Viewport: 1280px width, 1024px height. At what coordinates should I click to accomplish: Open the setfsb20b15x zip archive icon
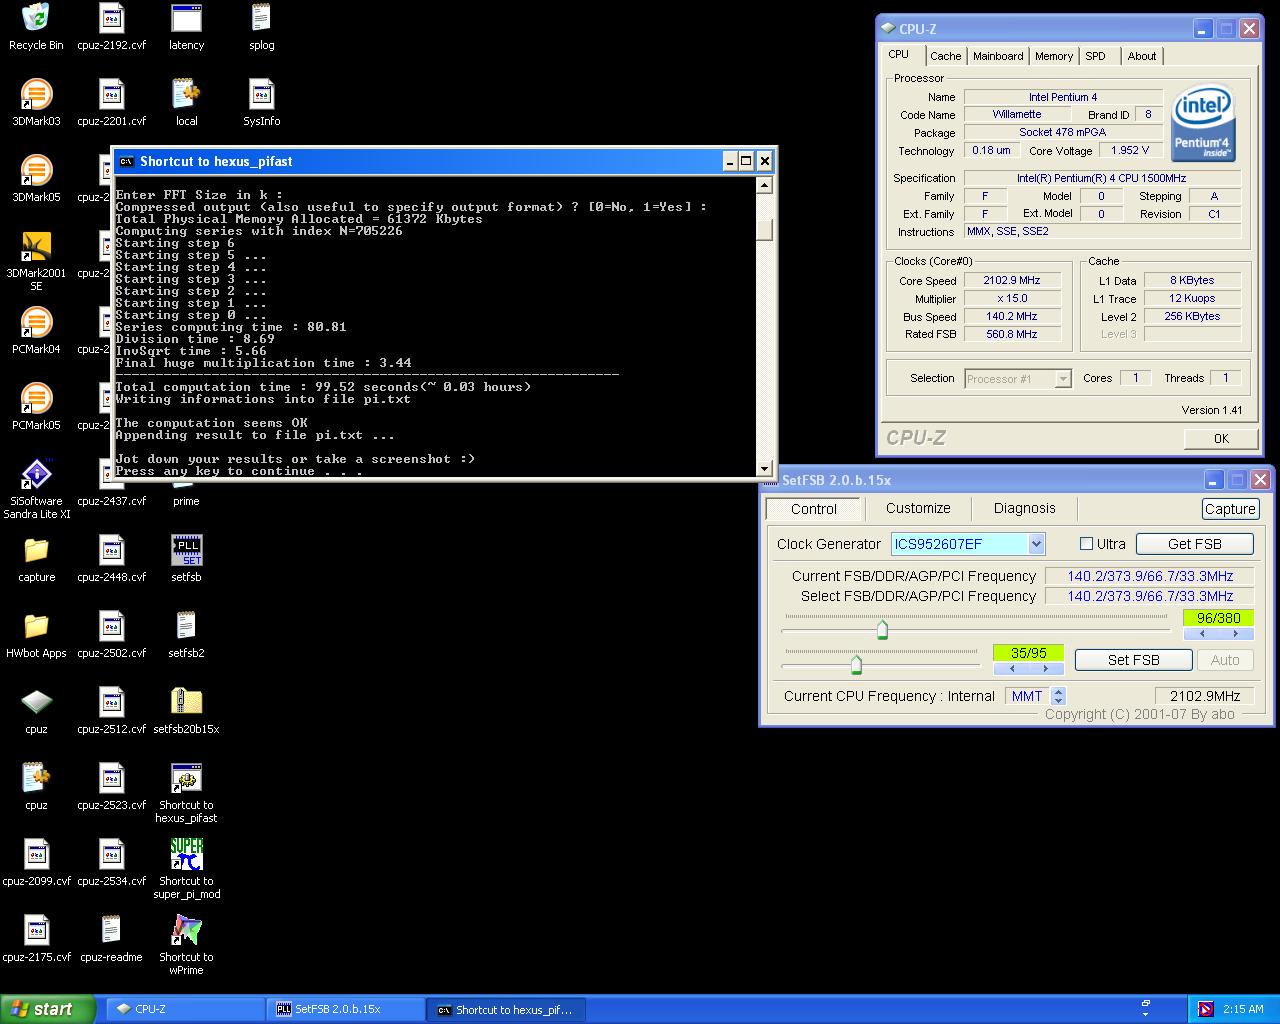click(186, 702)
